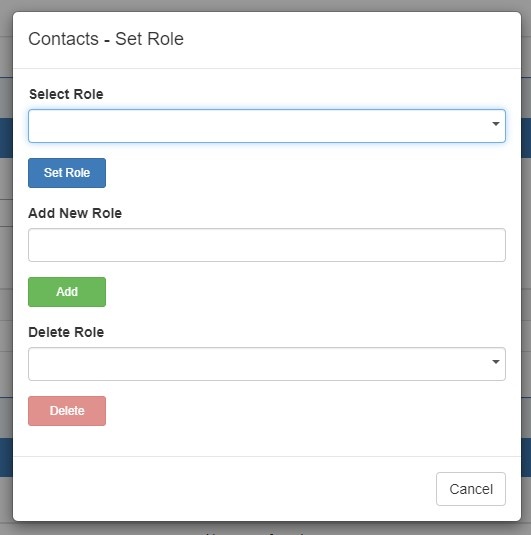531x535 pixels.
Task: Click the Select Role label
Action: pos(66,94)
